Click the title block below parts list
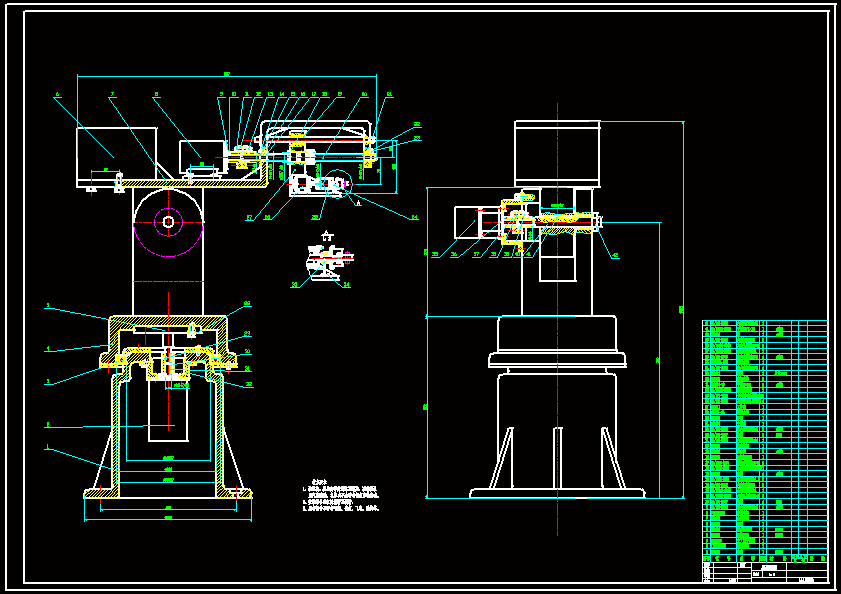Image resolution: width=841 pixels, height=594 pixels. click(765, 571)
